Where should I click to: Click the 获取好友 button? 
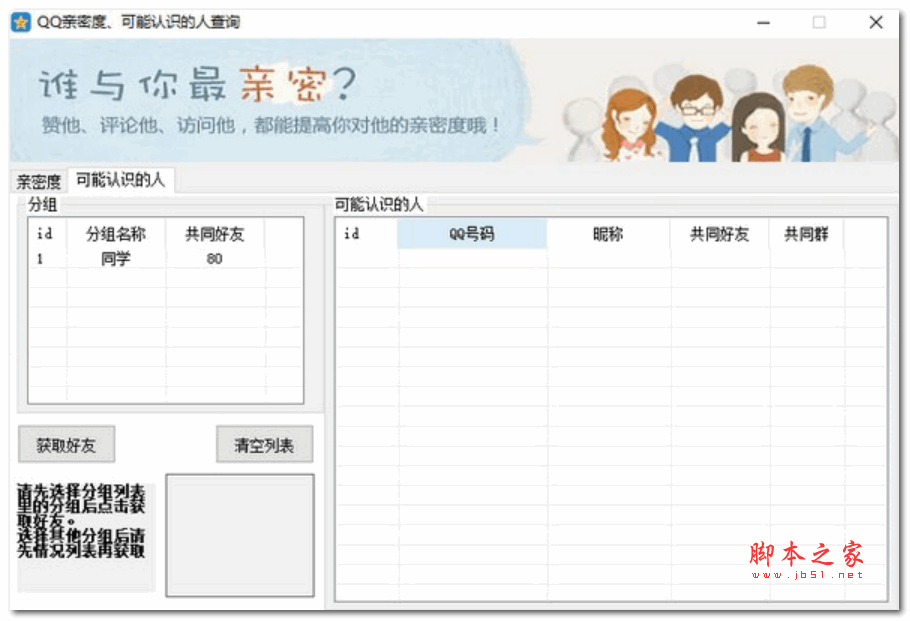coord(66,443)
